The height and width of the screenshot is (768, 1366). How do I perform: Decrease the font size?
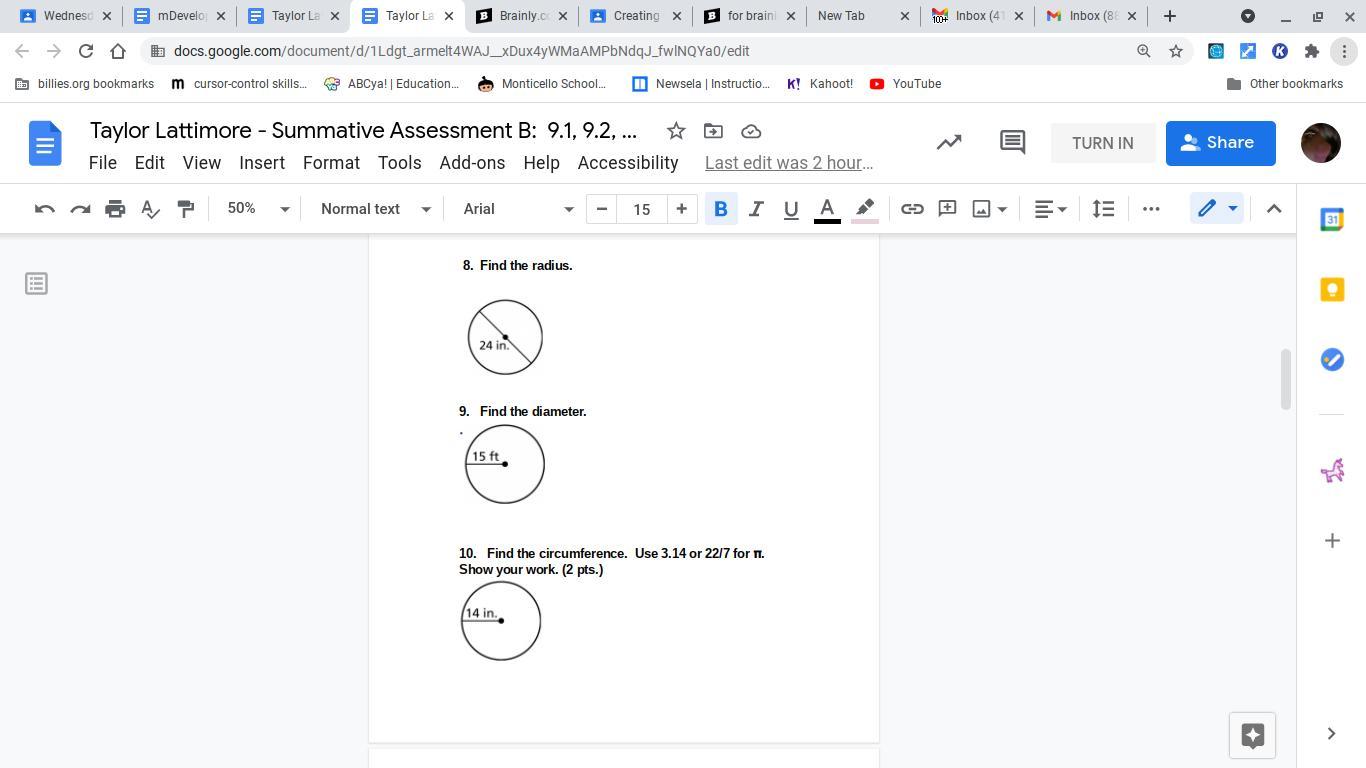(x=602, y=209)
